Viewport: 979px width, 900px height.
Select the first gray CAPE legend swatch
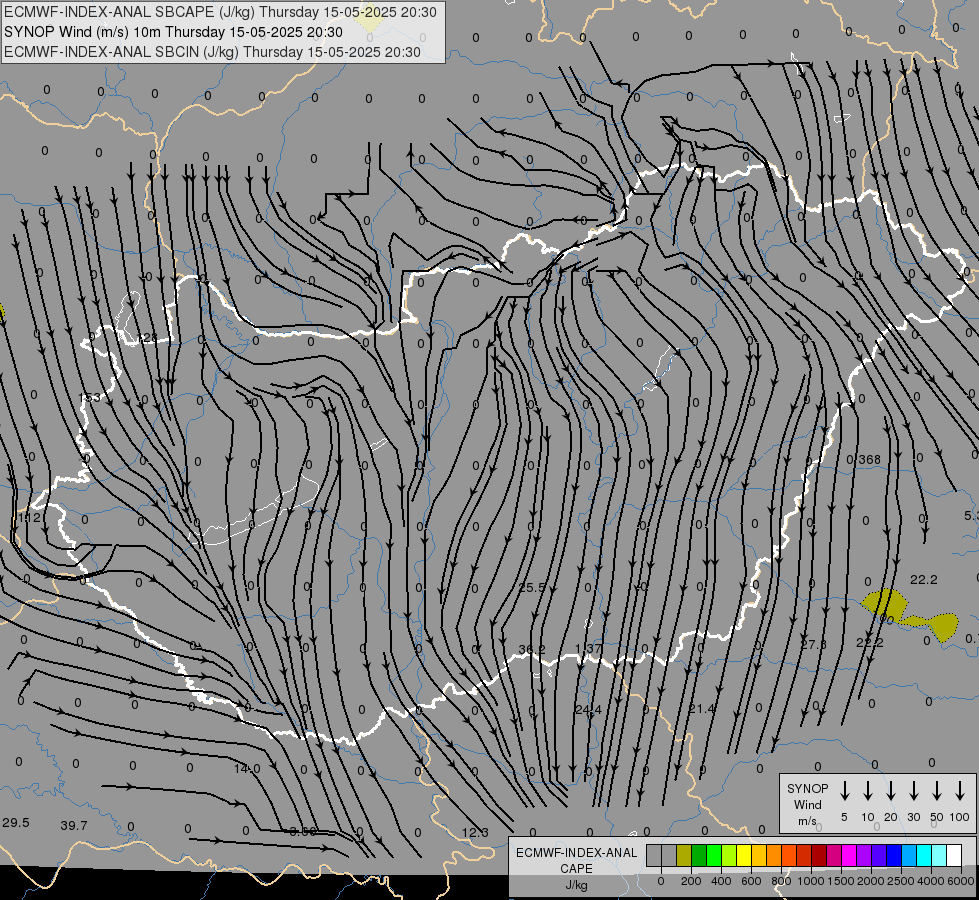(x=654, y=856)
